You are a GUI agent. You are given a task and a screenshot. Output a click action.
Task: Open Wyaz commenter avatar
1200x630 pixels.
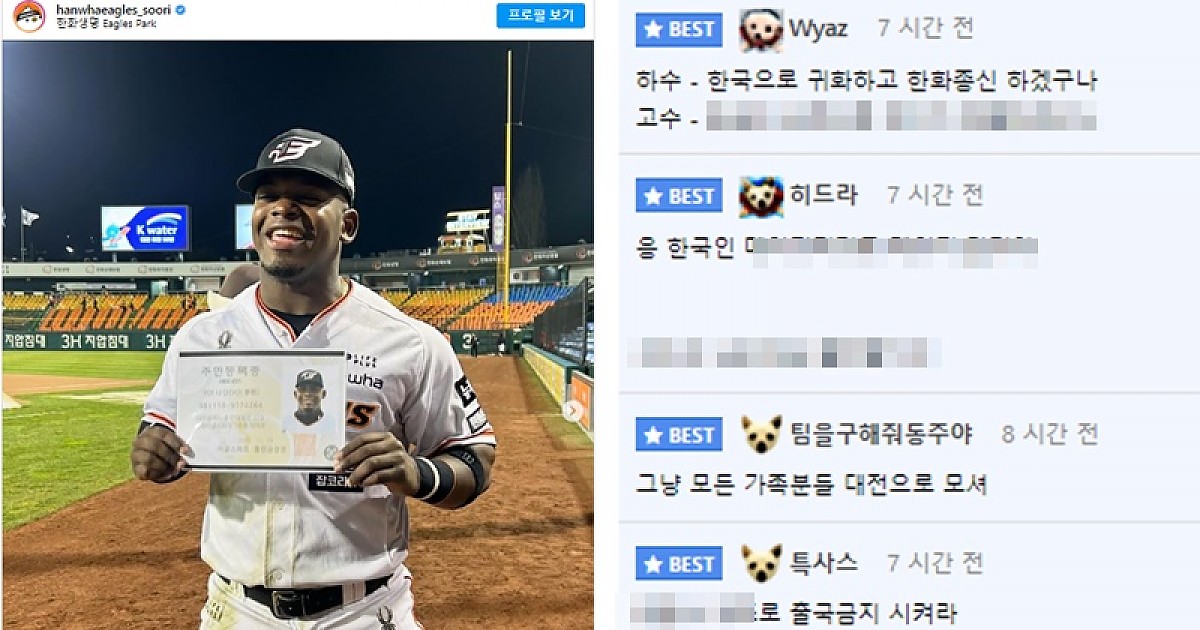pos(761,30)
